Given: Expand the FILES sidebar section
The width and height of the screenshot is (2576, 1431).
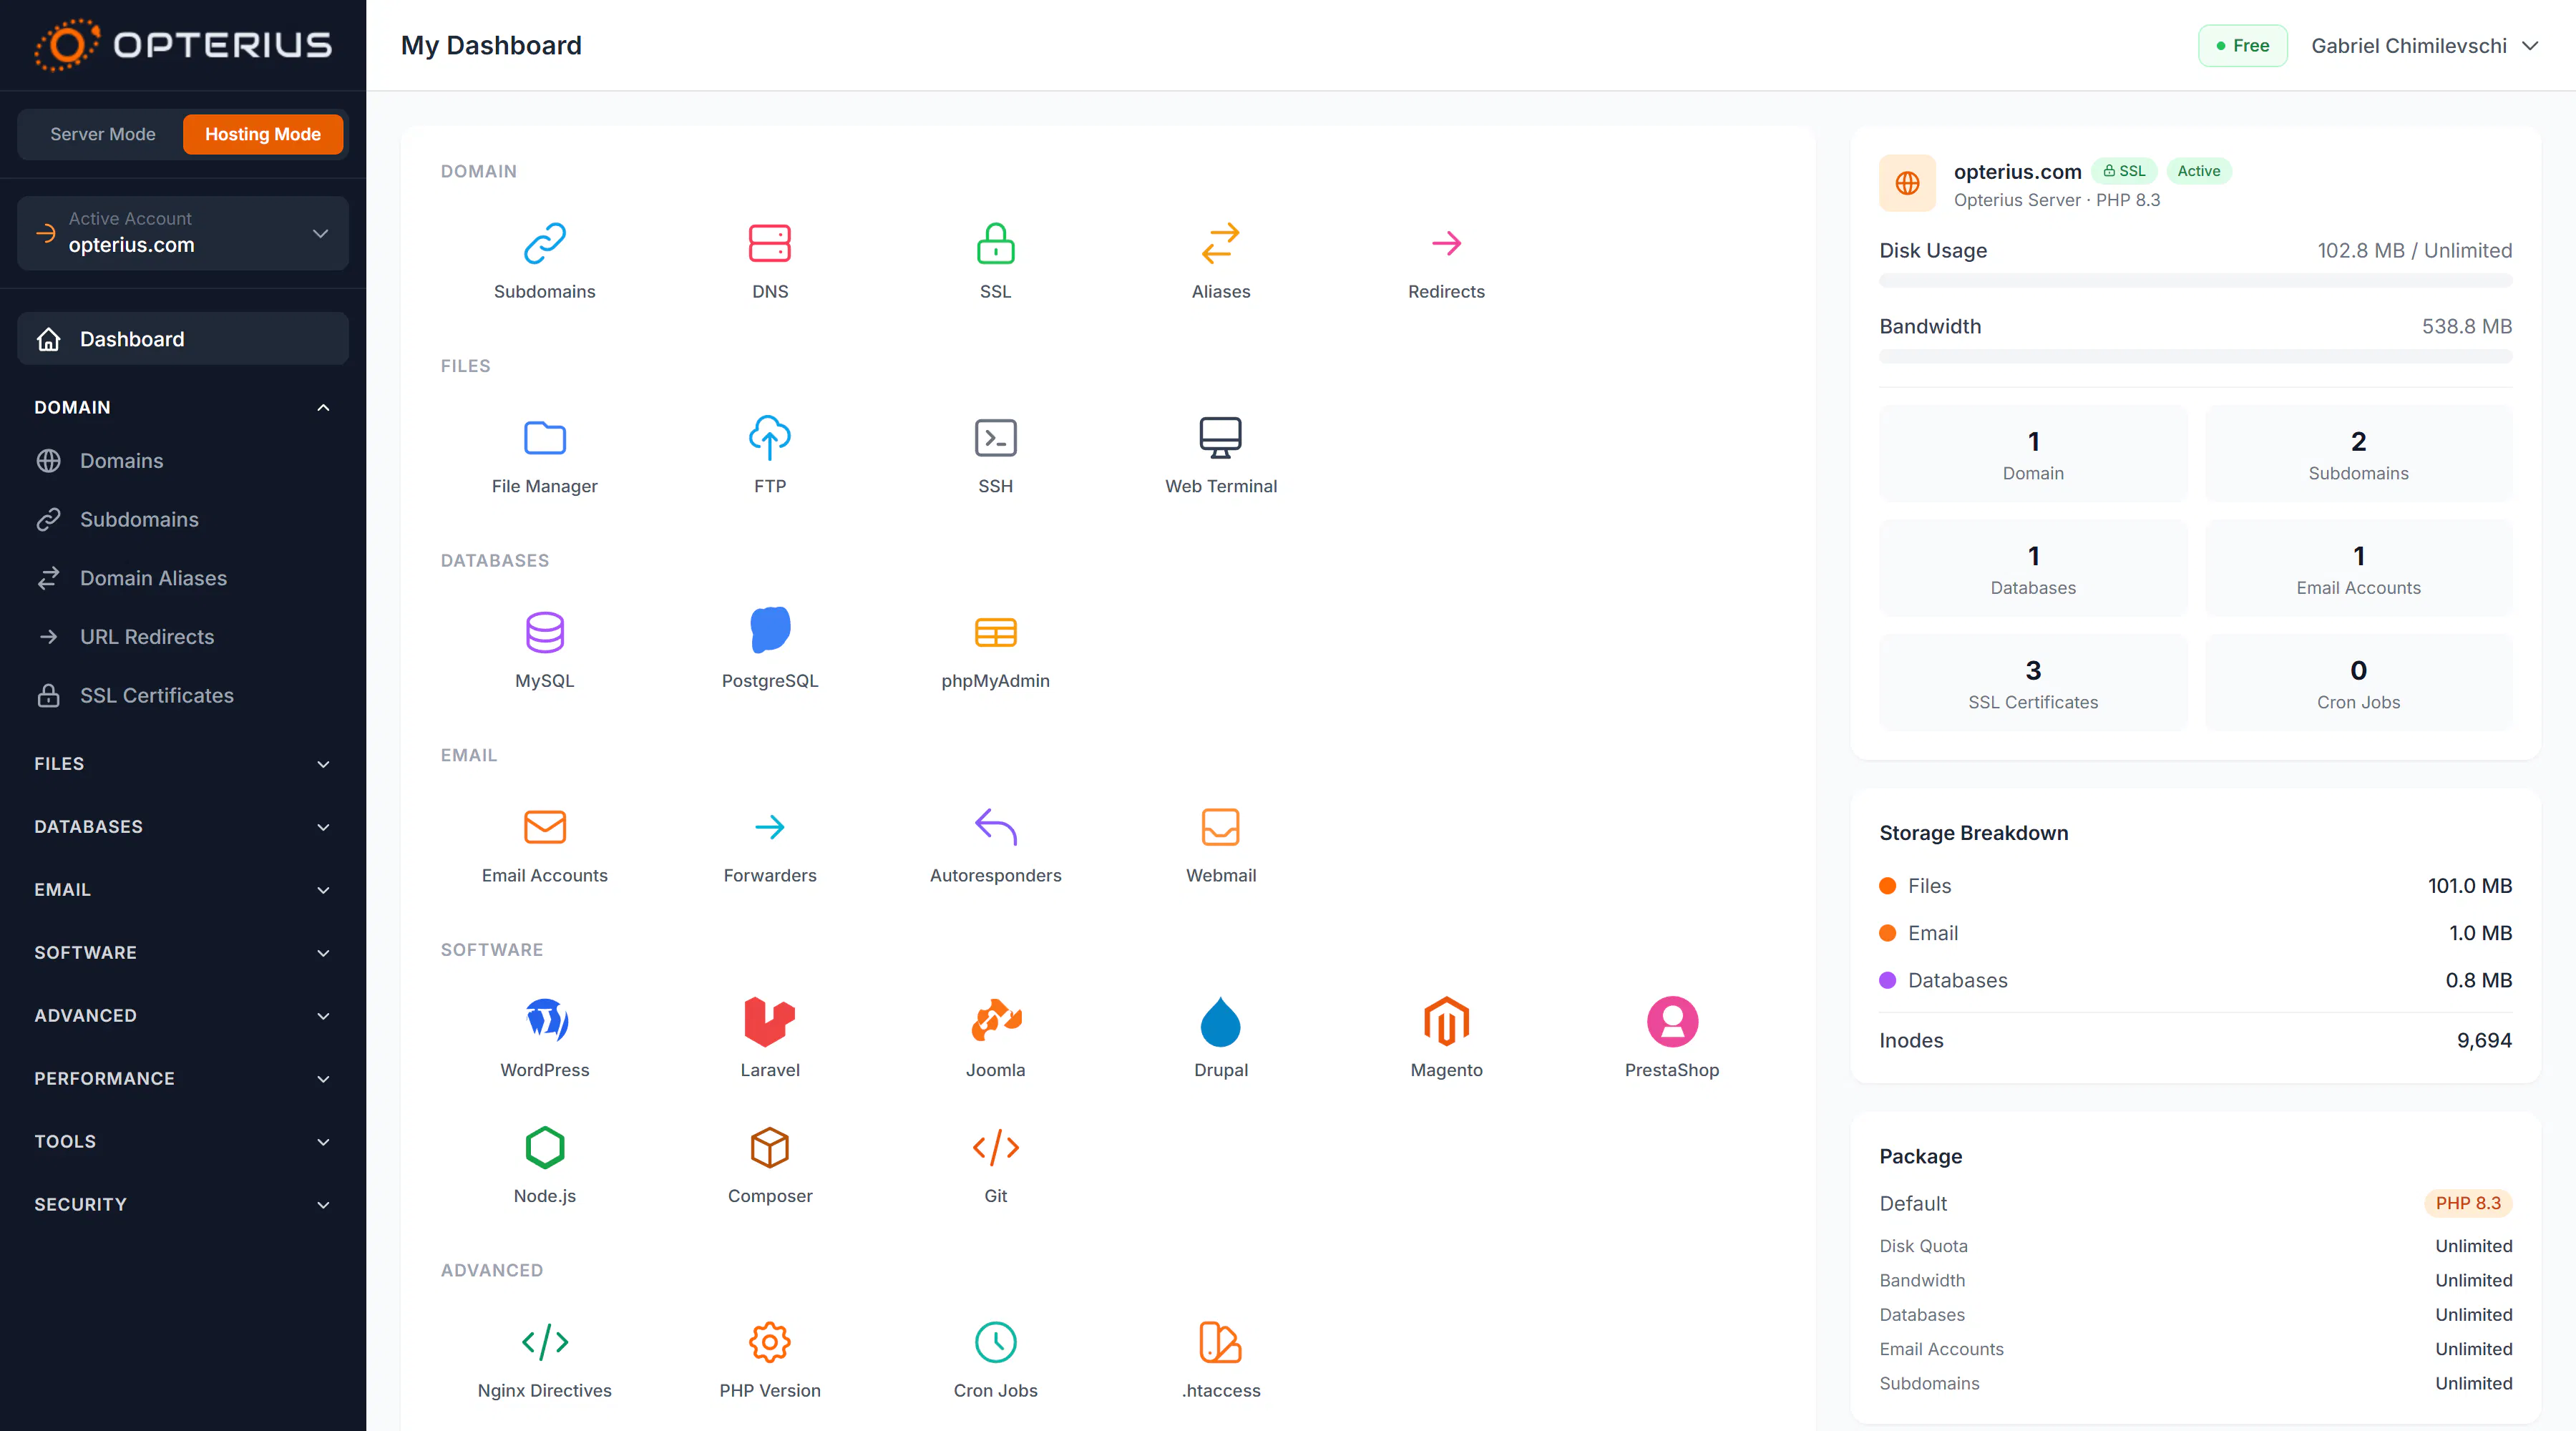Looking at the screenshot, I should (x=183, y=764).
